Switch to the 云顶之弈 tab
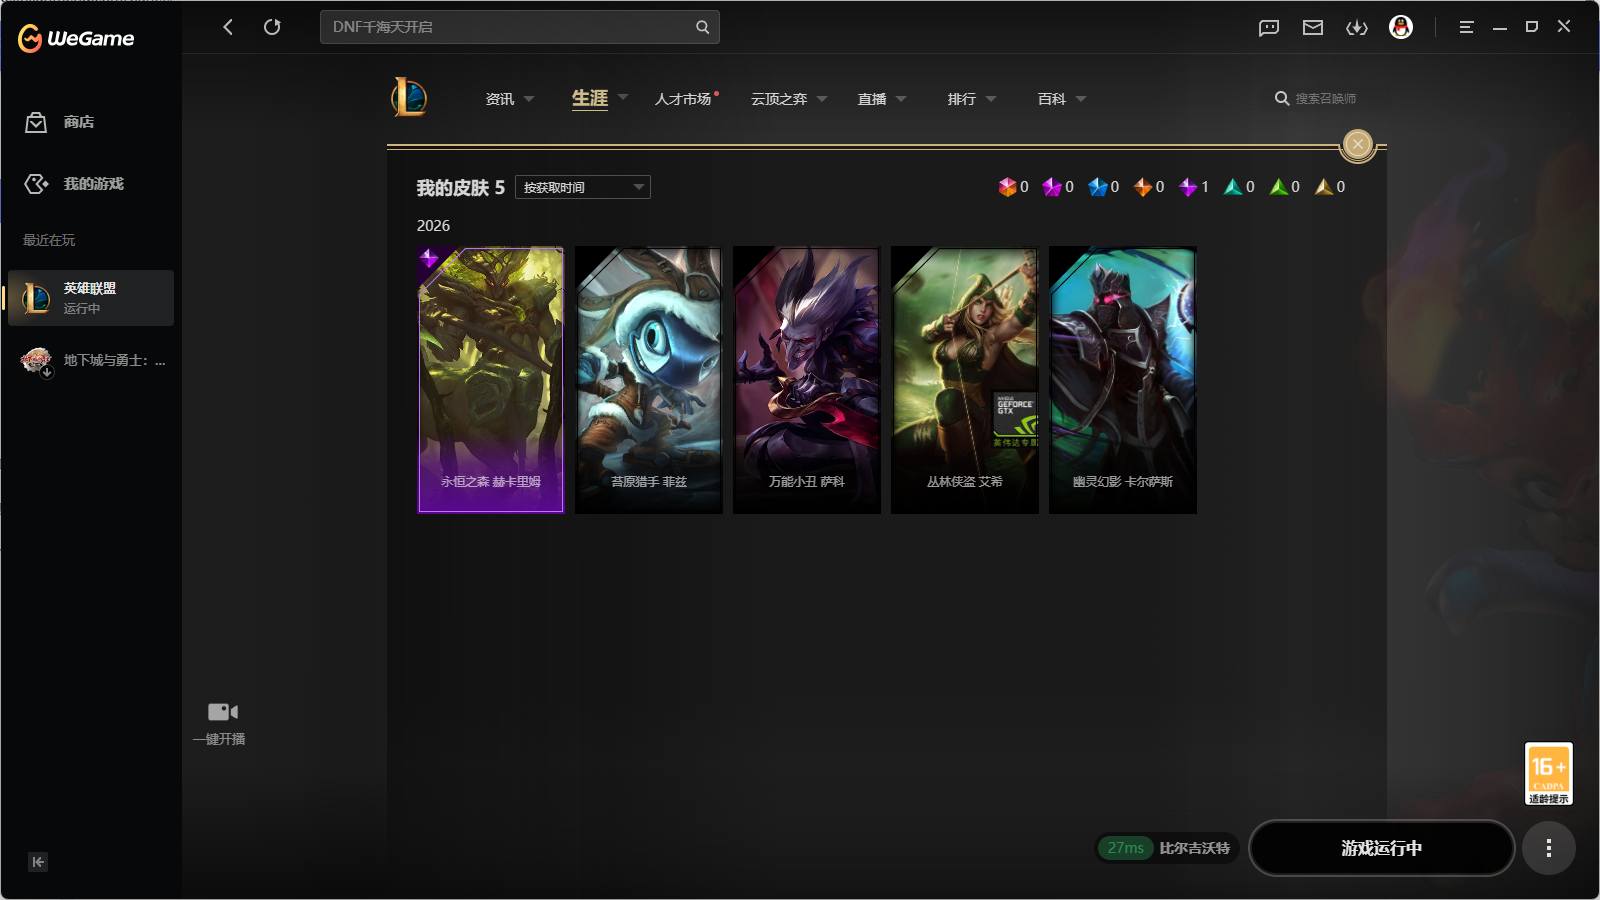 (x=779, y=99)
